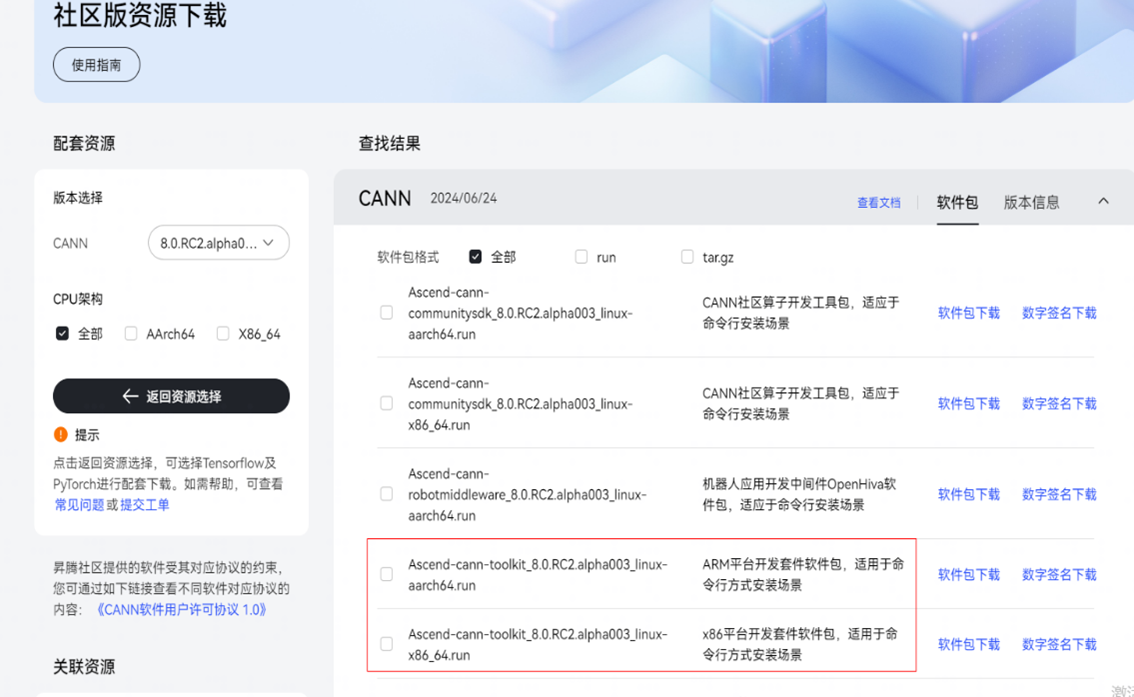The image size is (1134, 697).
Task: Download digital signature for robotmiddleware aarch64 package
Action: pyautogui.click(x=1059, y=494)
